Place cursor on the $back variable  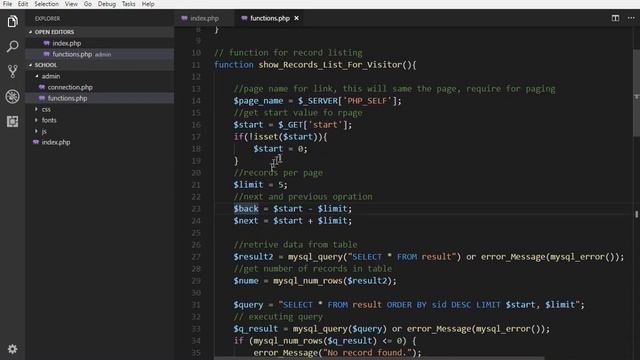tap(246, 209)
